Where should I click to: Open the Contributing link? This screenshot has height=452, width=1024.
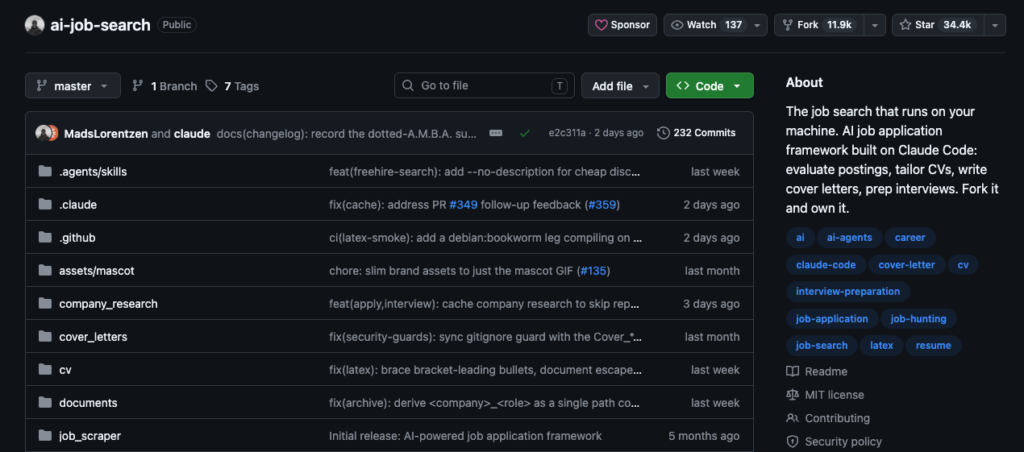tap(828, 419)
